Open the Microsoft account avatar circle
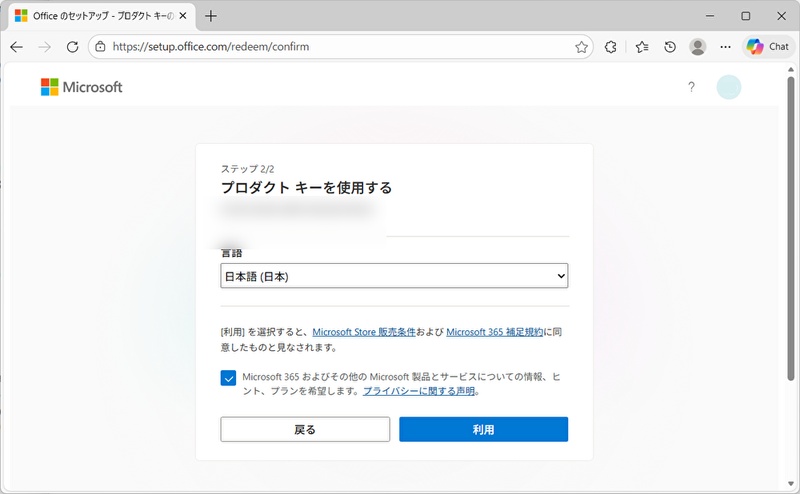The height and width of the screenshot is (494, 800). [x=729, y=87]
